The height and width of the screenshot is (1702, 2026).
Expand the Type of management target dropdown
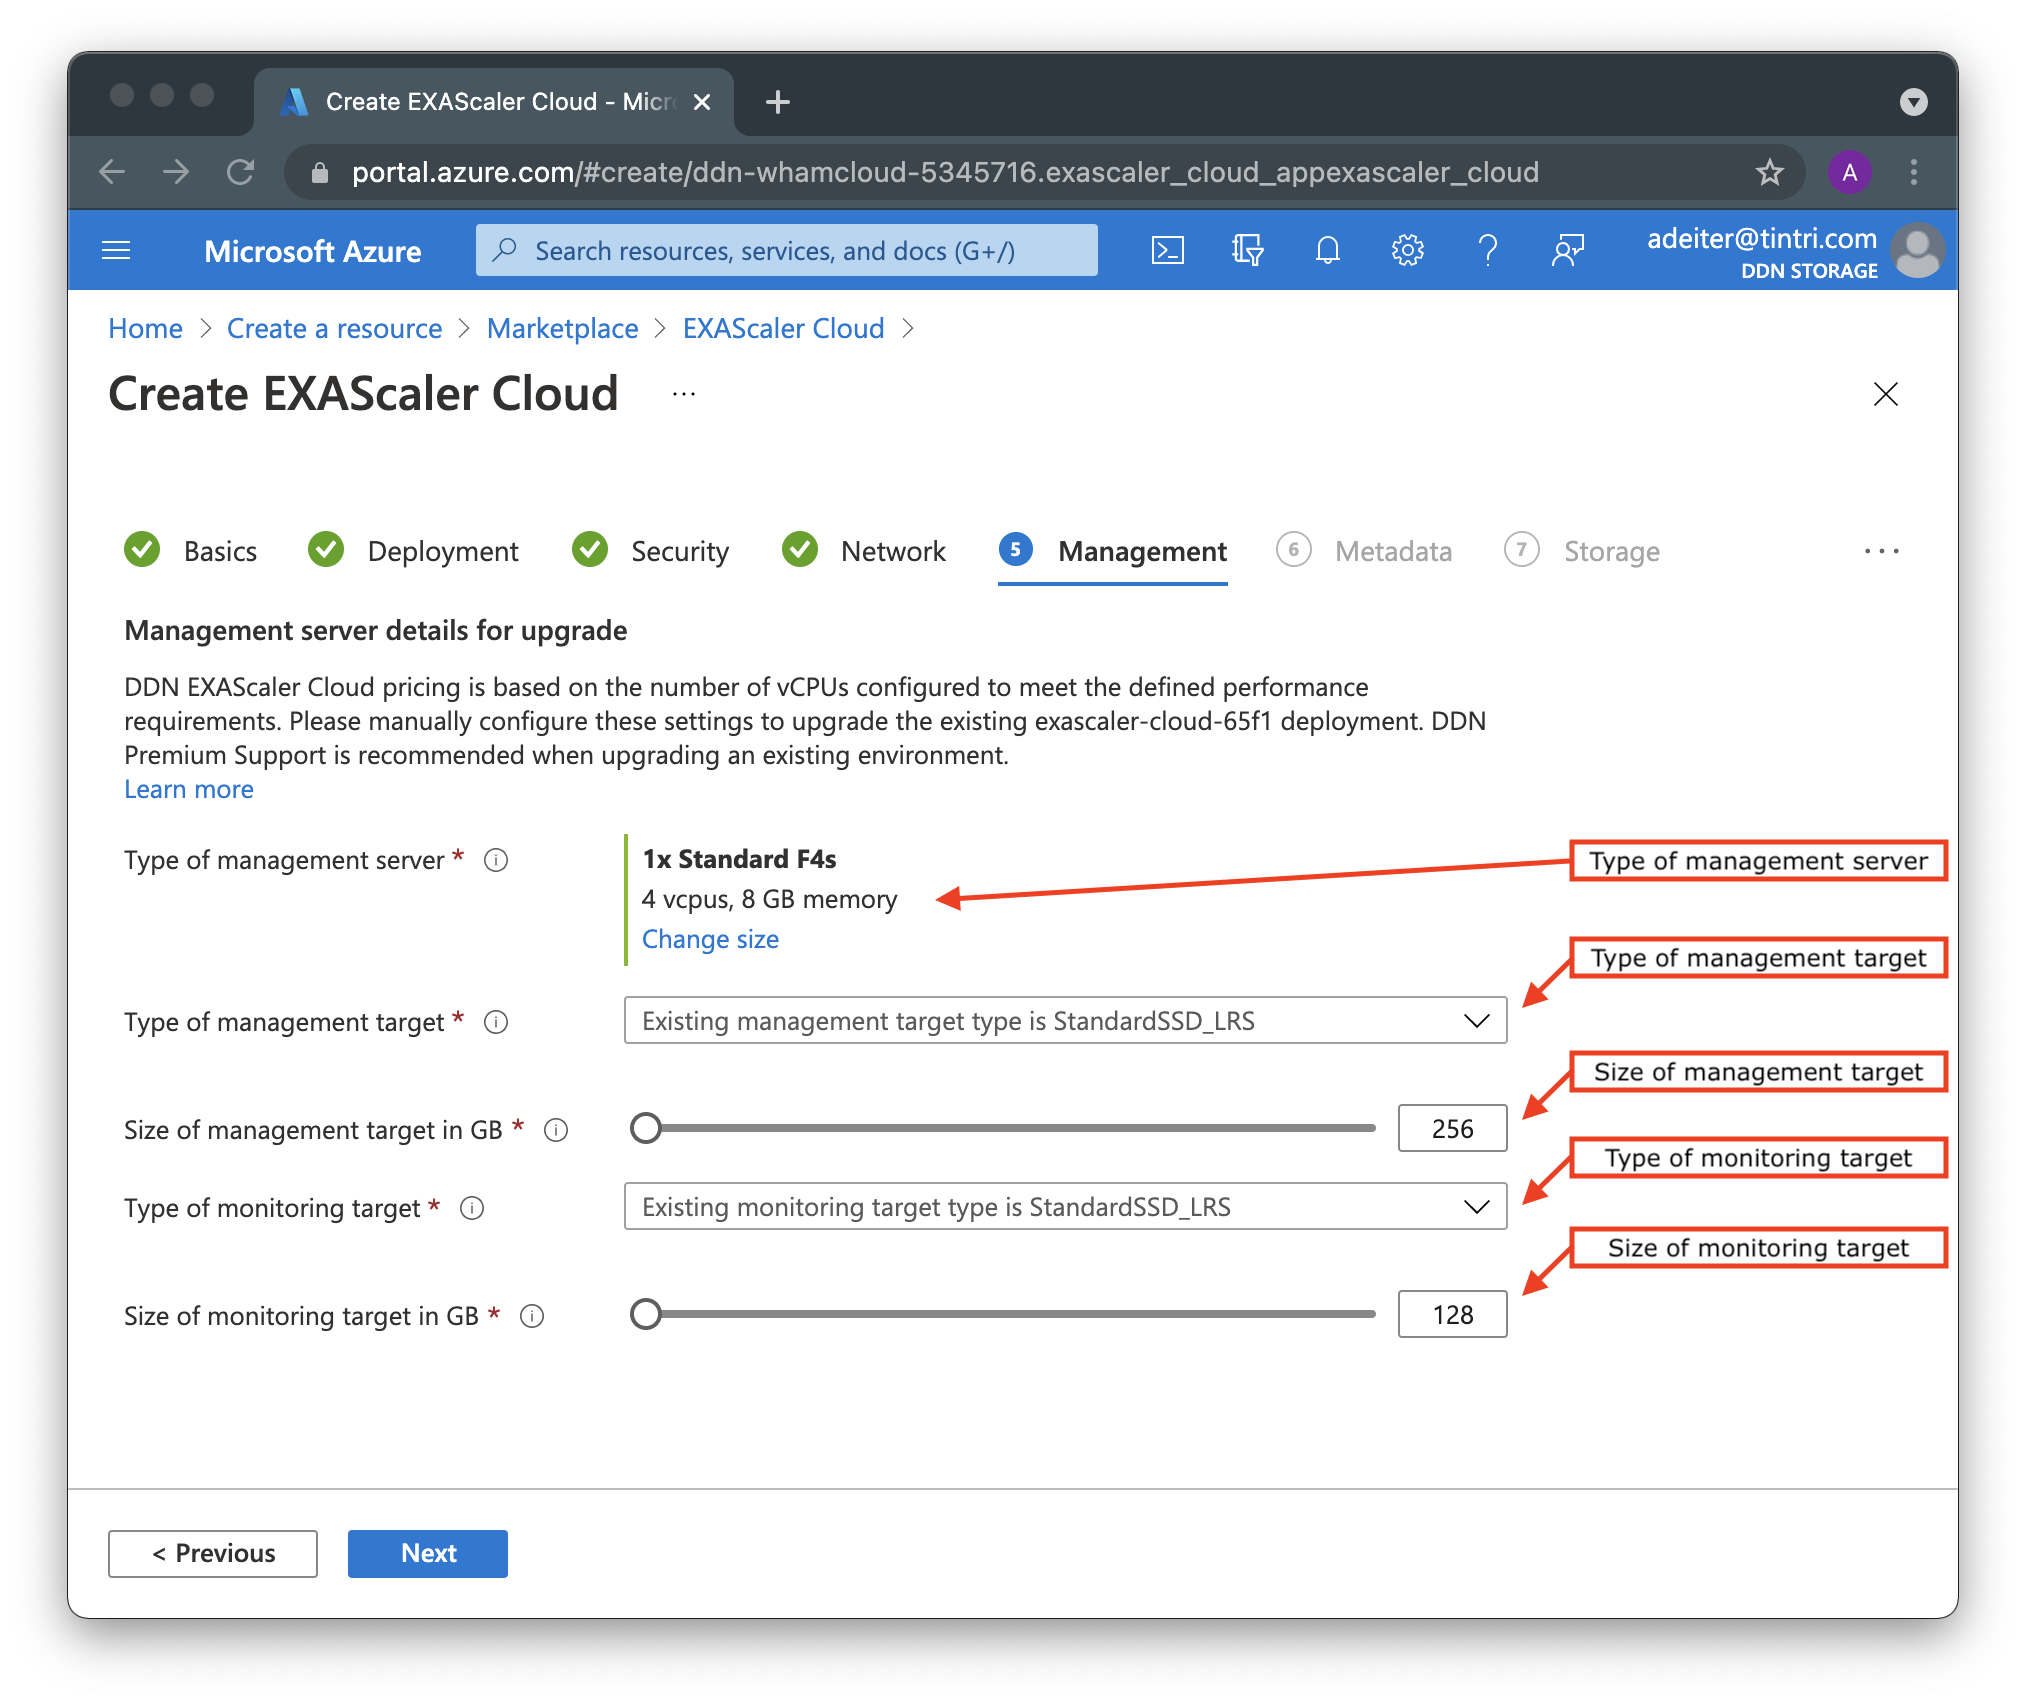1065,1020
